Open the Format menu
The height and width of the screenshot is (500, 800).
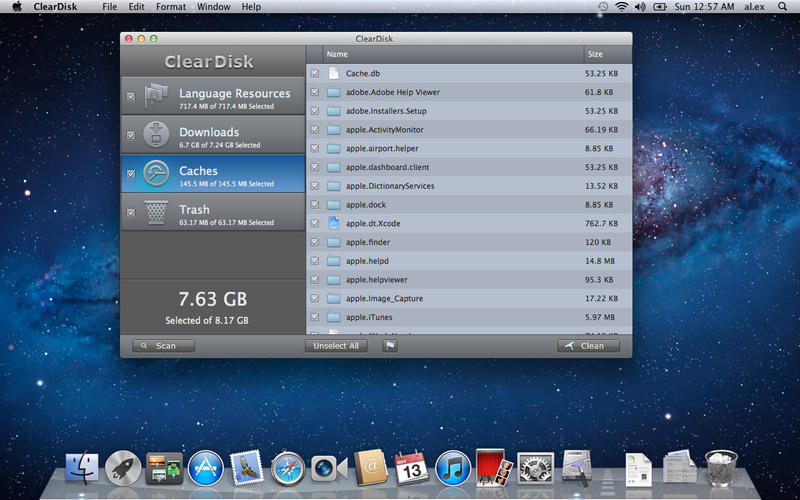point(171,7)
